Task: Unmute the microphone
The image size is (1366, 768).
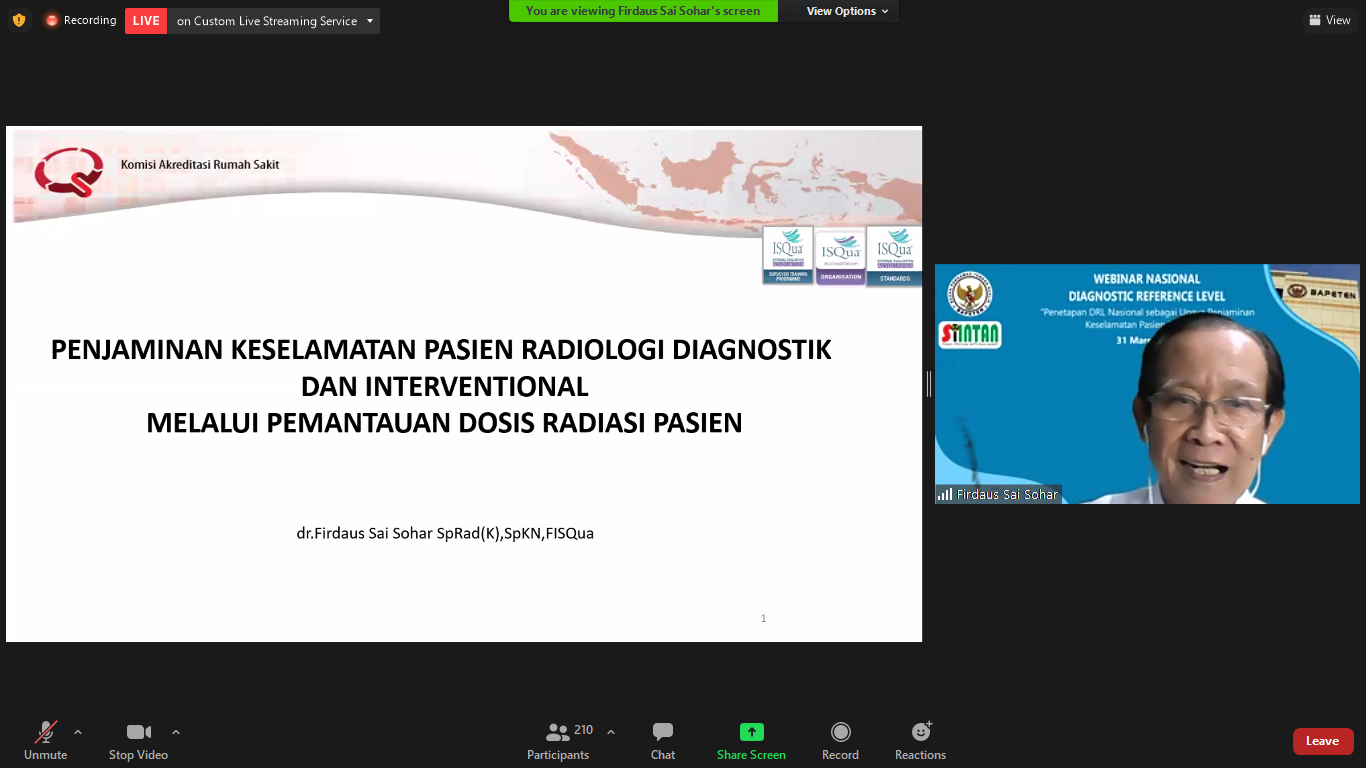Action: tap(45, 741)
